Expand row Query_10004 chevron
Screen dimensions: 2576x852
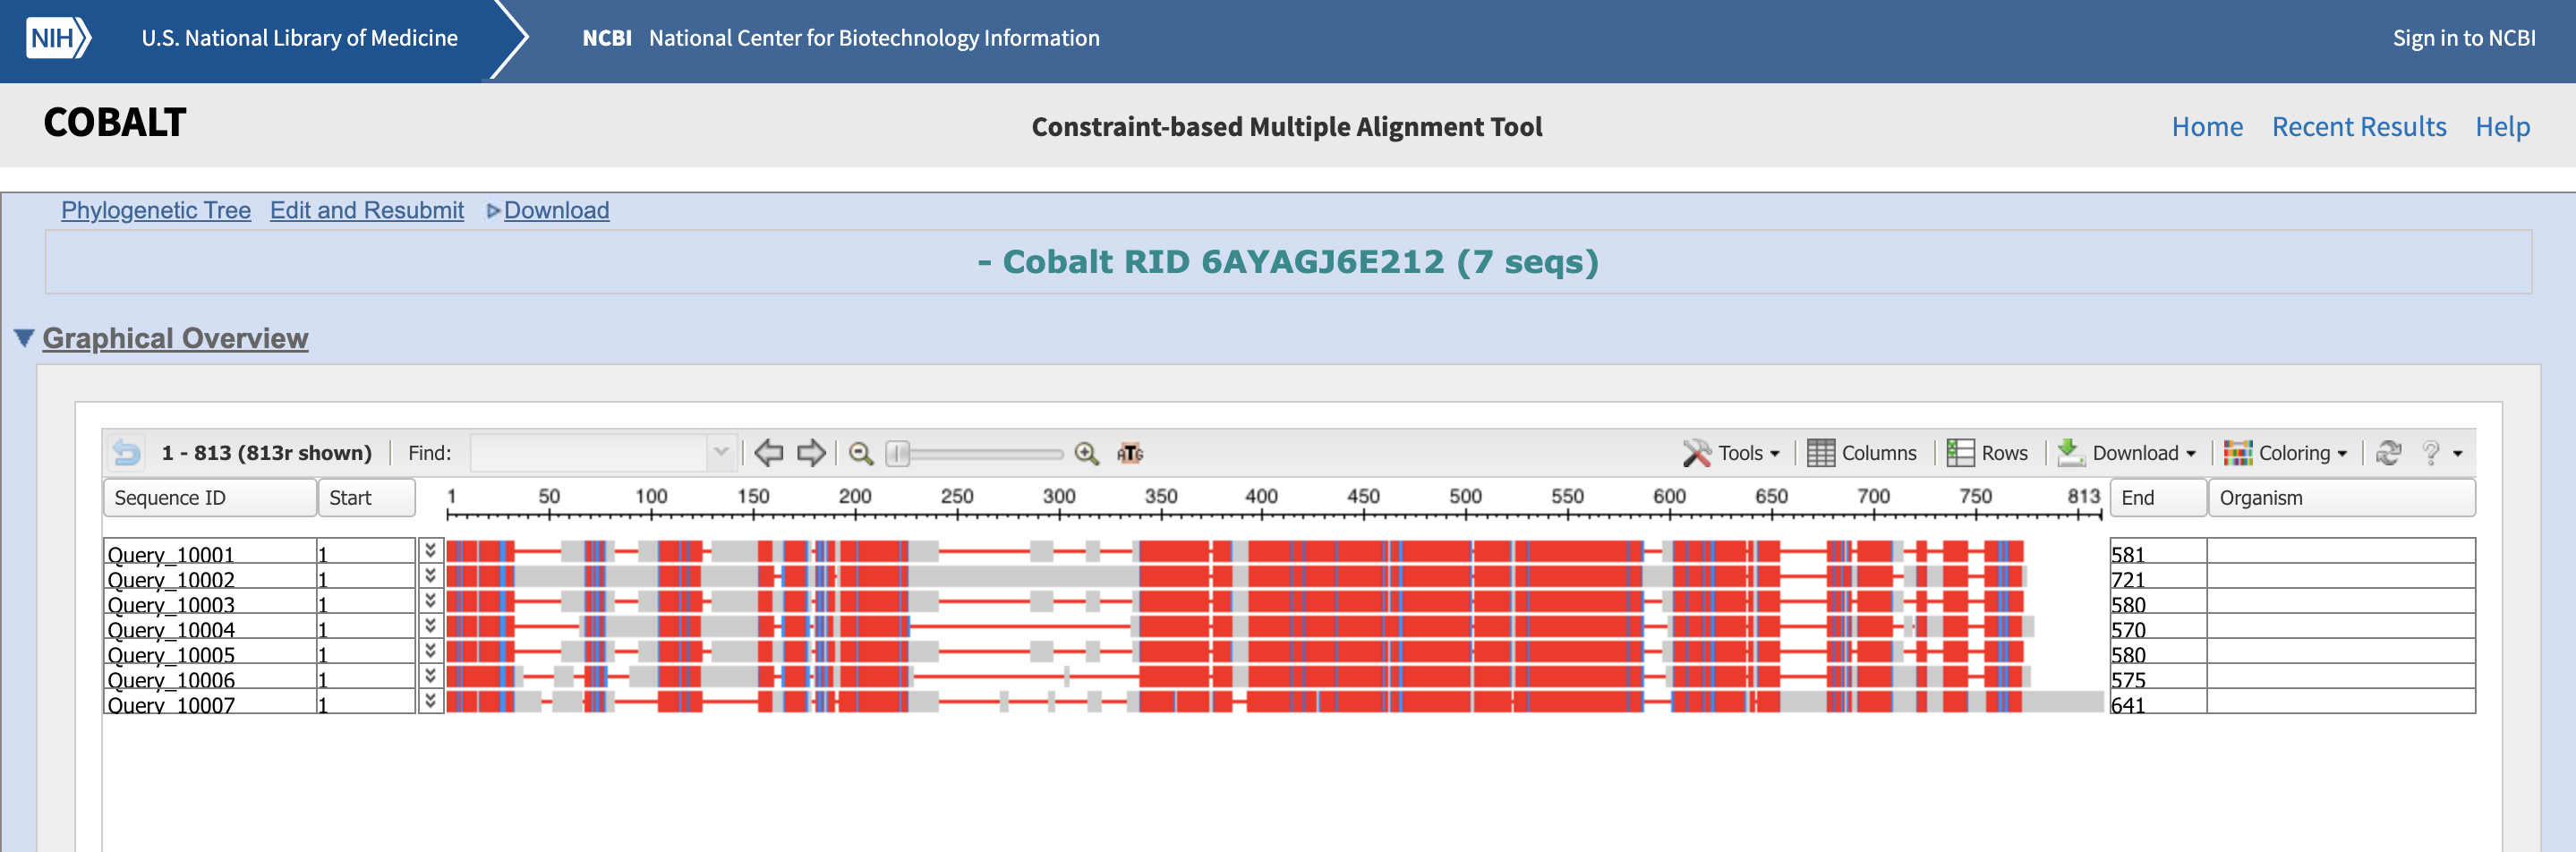pyautogui.click(x=430, y=625)
